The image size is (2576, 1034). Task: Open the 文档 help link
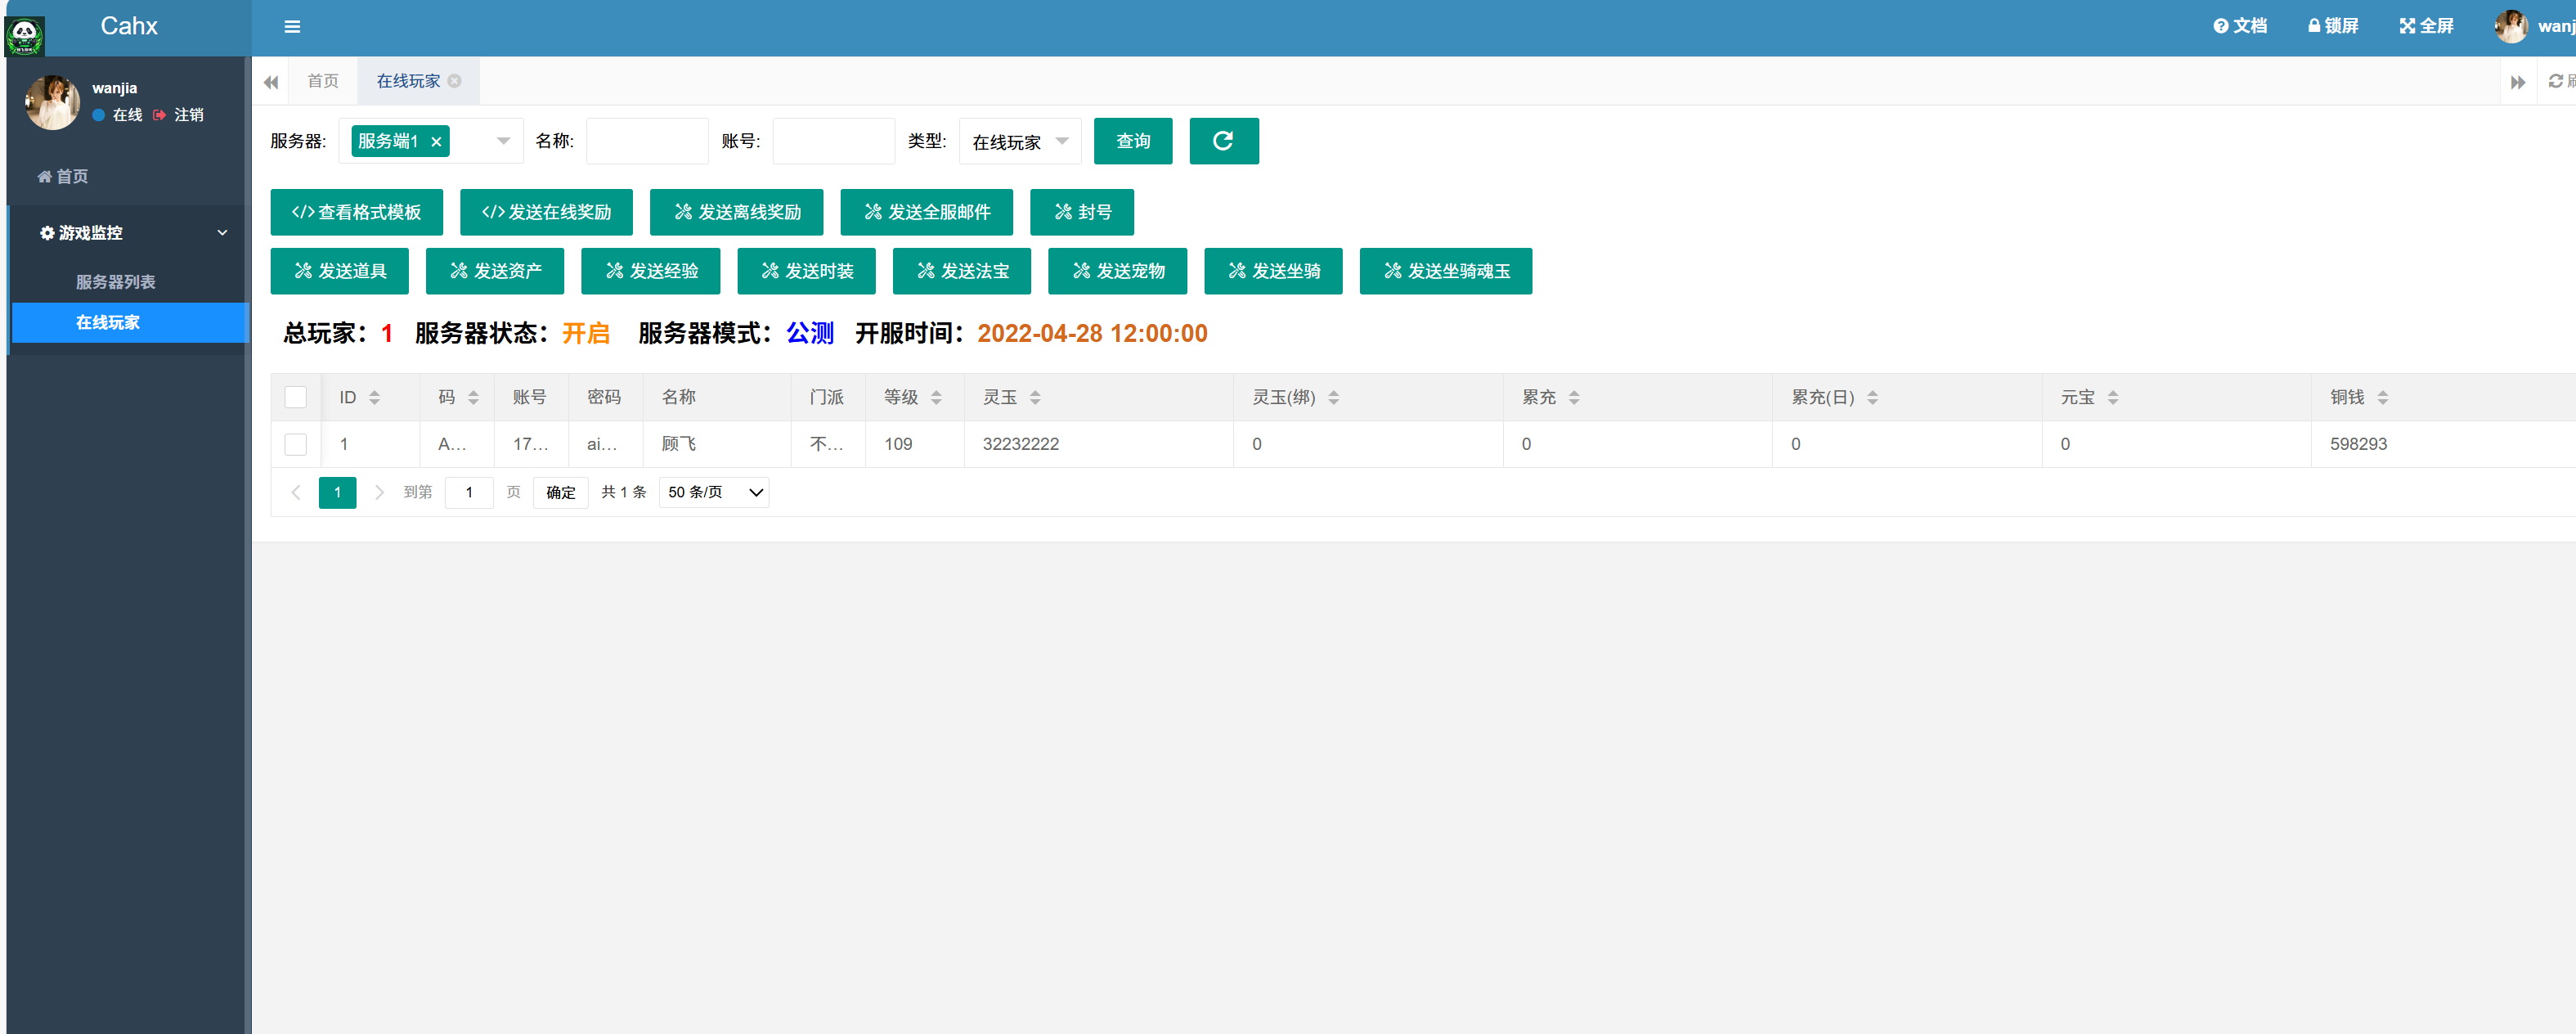pyautogui.click(x=2239, y=26)
